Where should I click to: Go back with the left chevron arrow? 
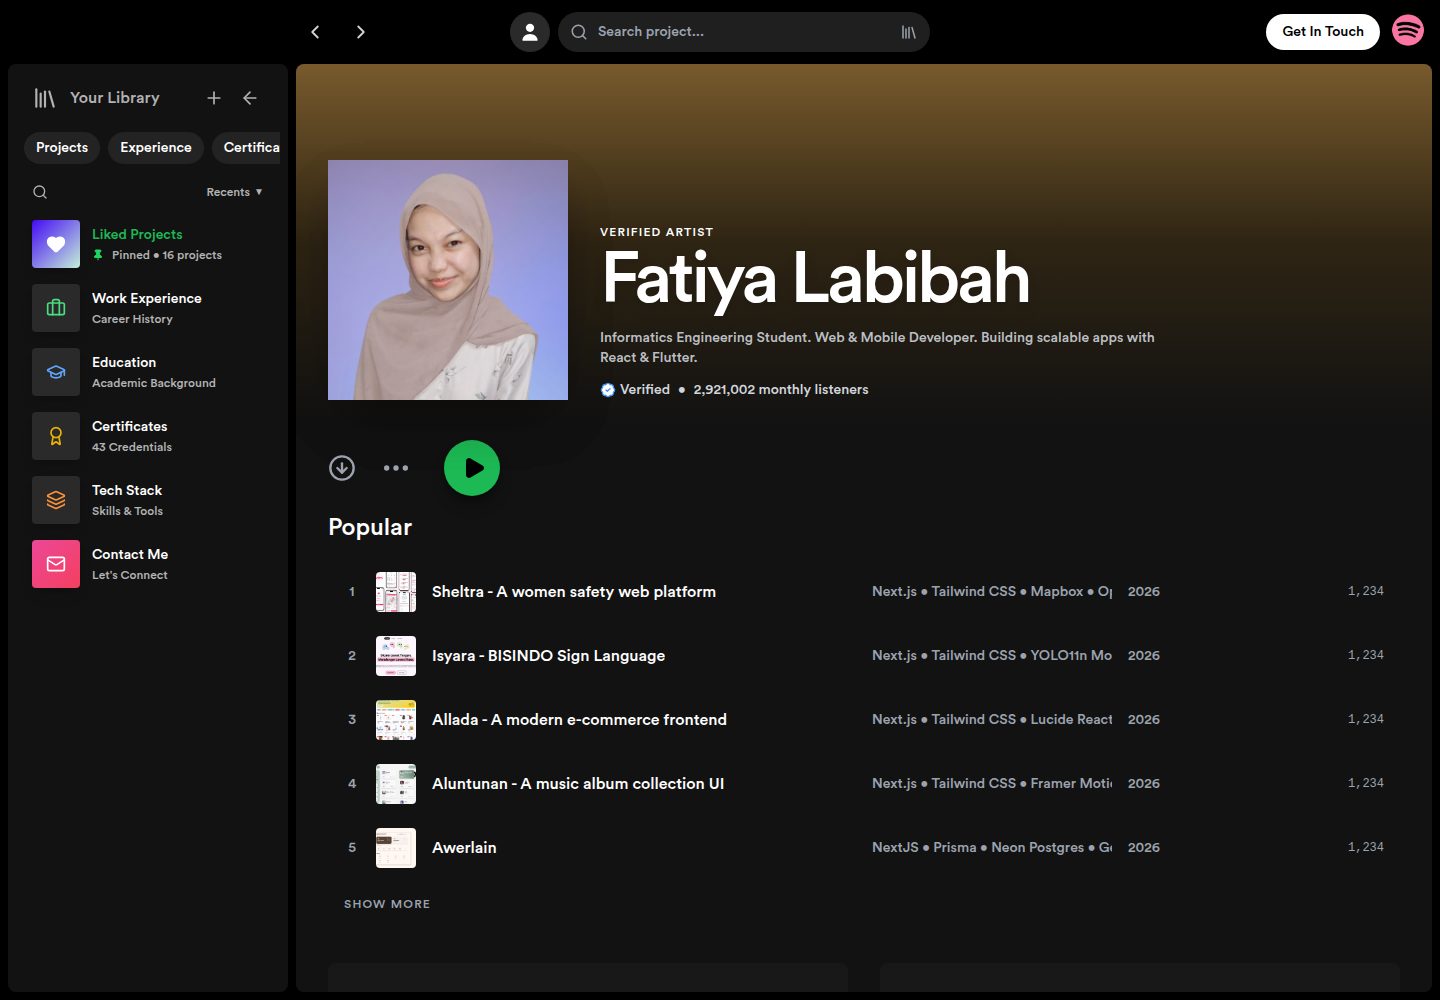[x=315, y=32]
